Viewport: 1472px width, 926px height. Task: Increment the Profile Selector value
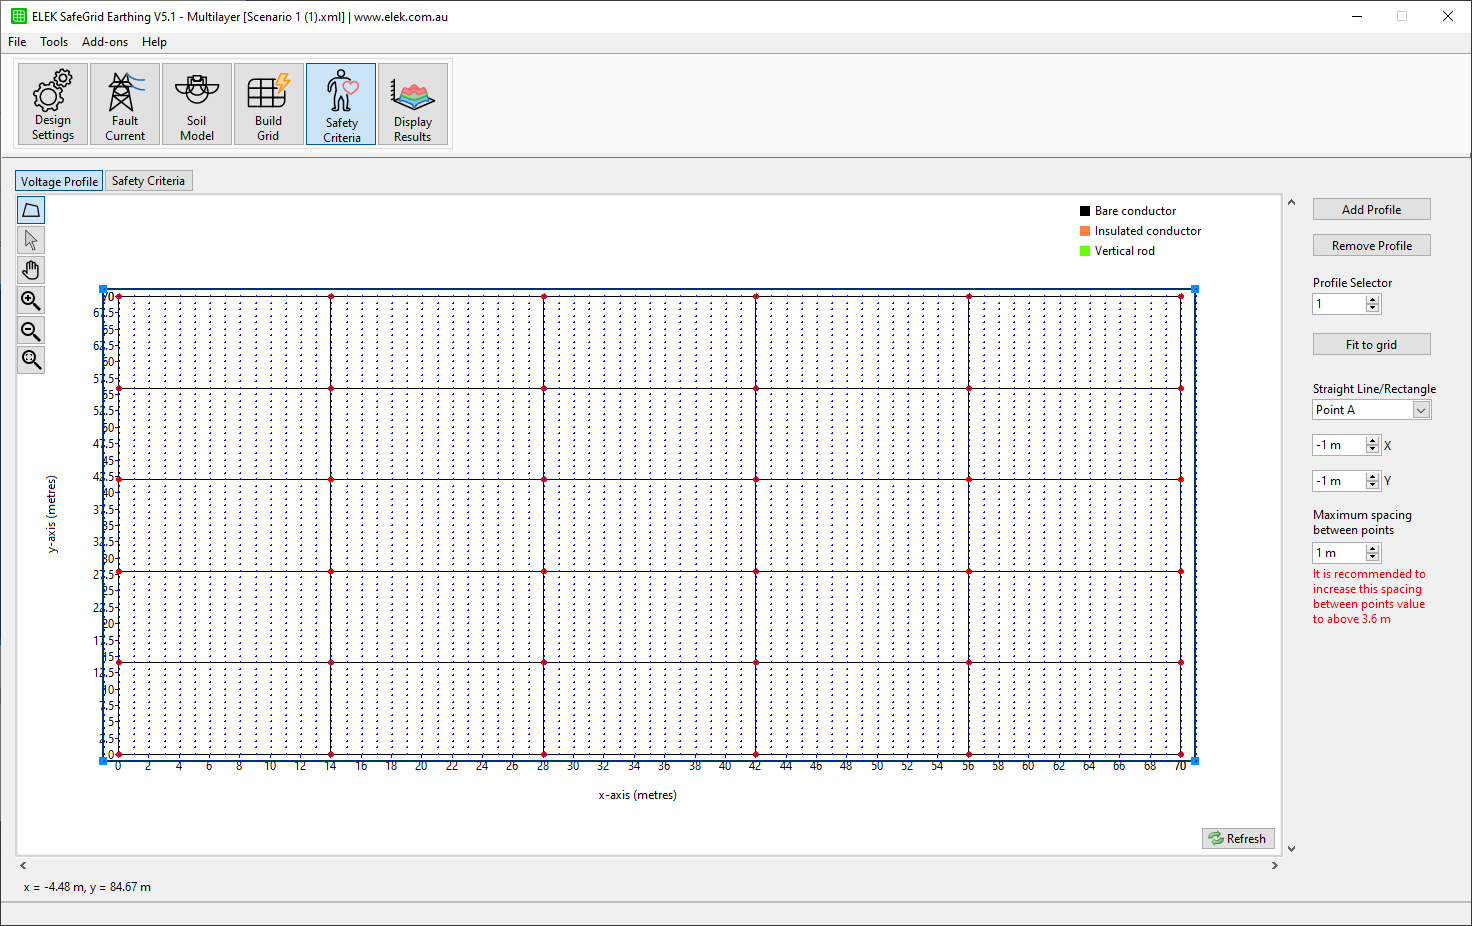pos(1371,299)
